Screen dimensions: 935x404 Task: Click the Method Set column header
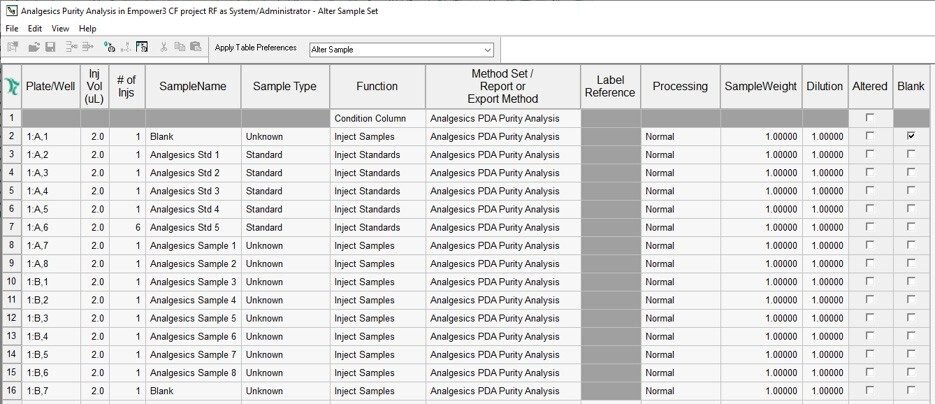(503, 86)
